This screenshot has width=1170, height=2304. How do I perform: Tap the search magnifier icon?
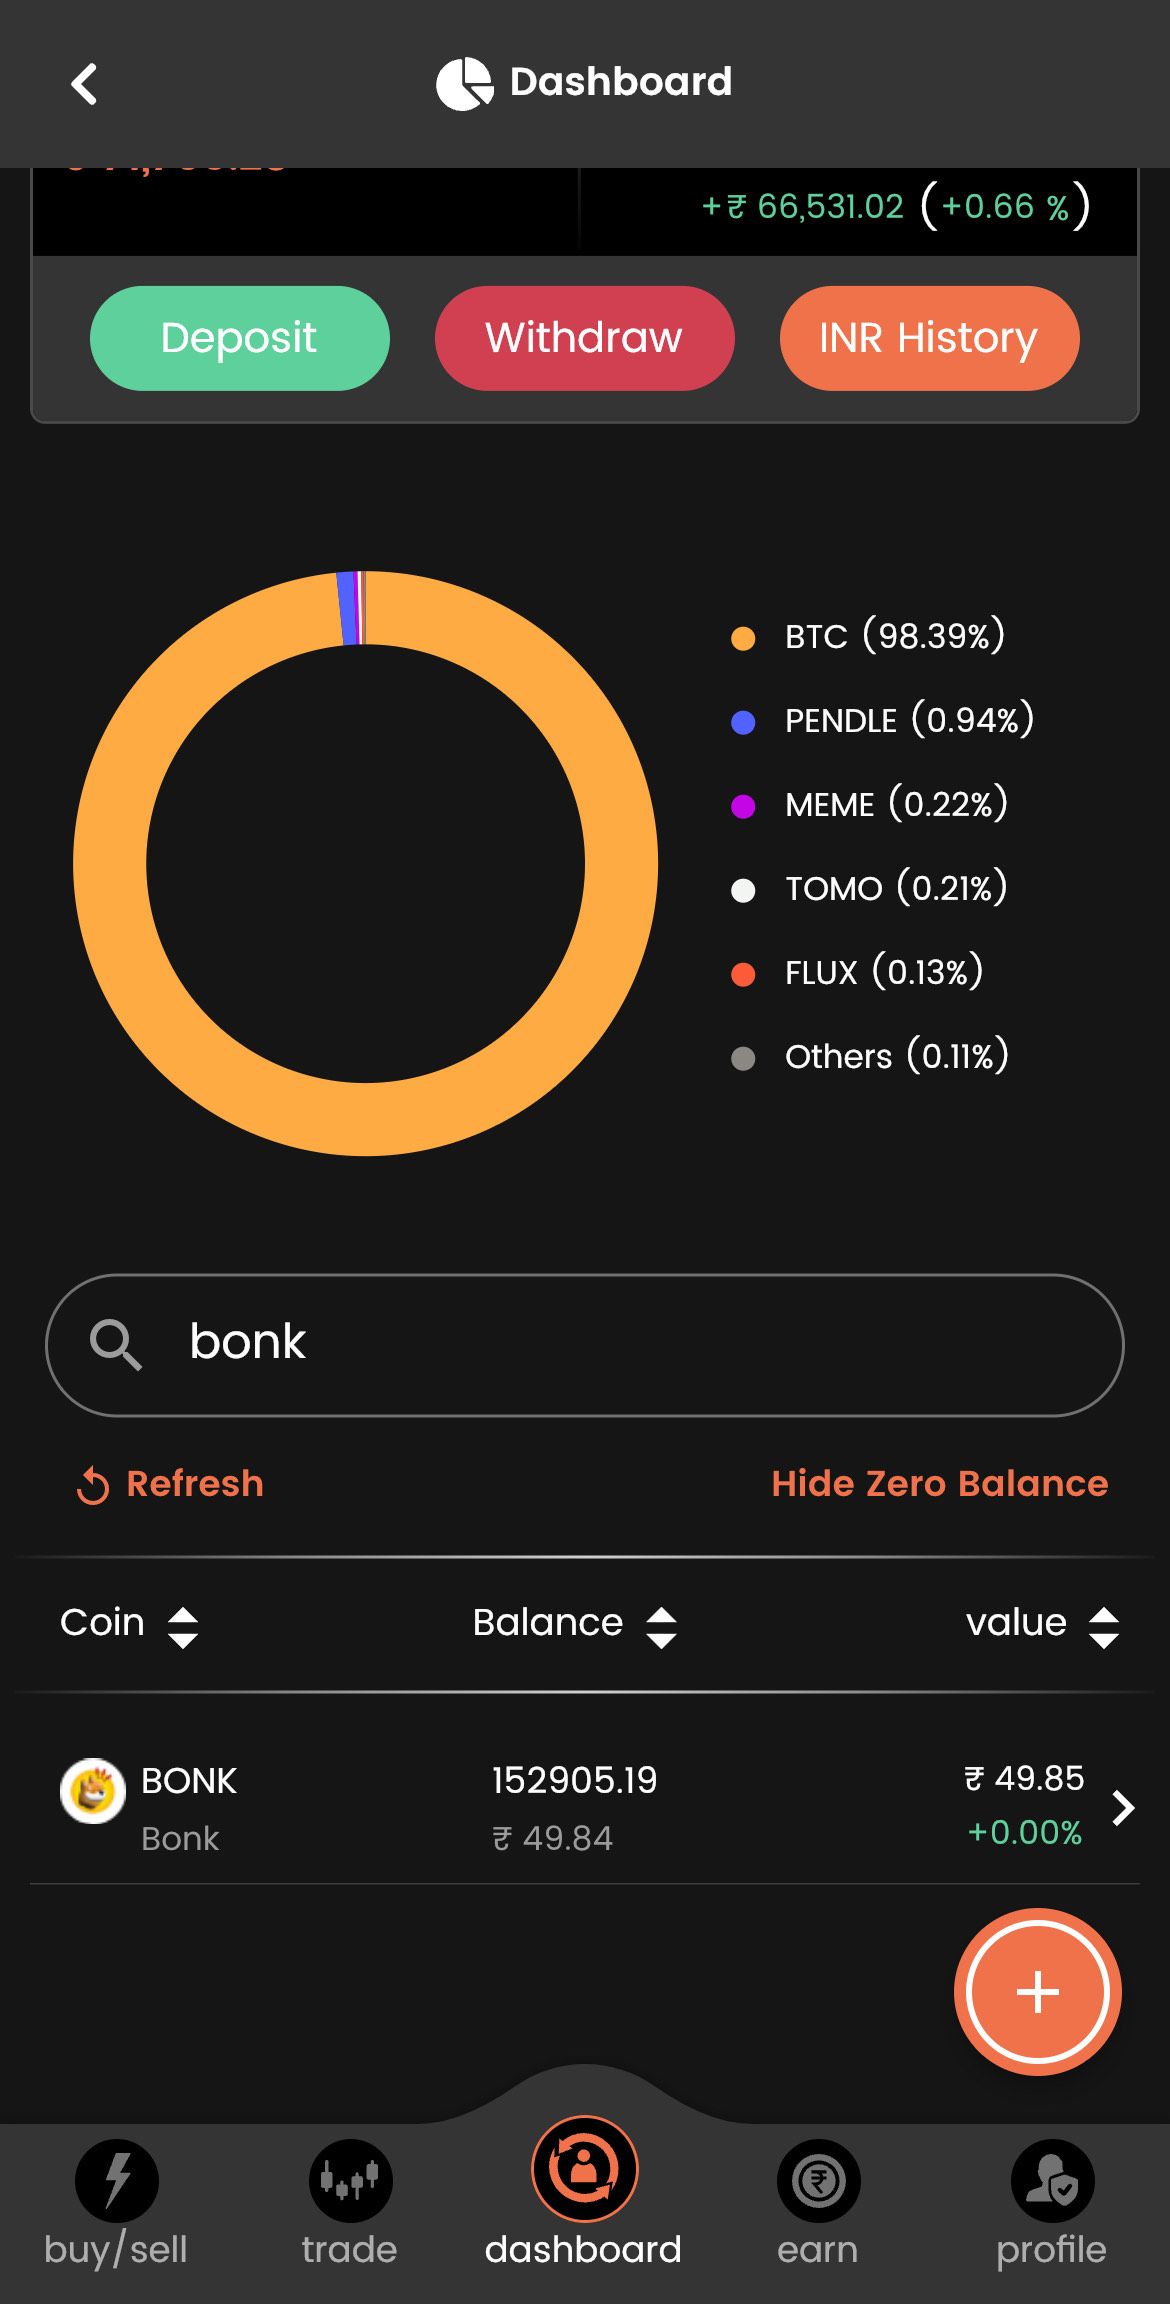point(116,1344)
